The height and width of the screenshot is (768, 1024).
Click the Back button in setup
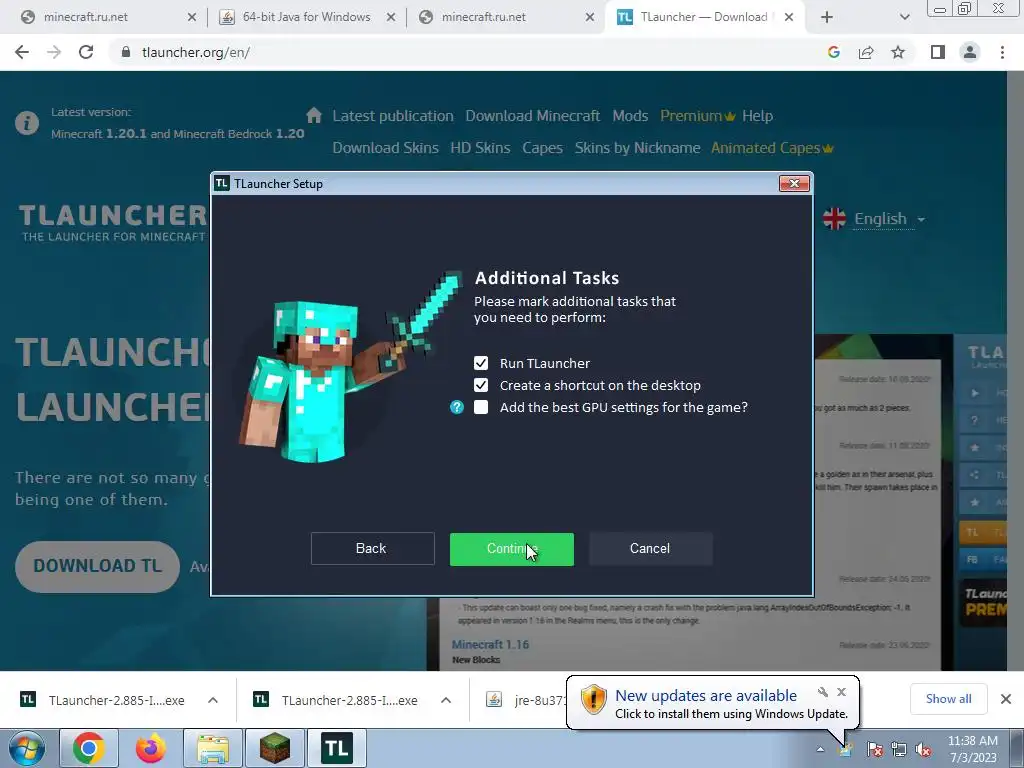point(372,549)
